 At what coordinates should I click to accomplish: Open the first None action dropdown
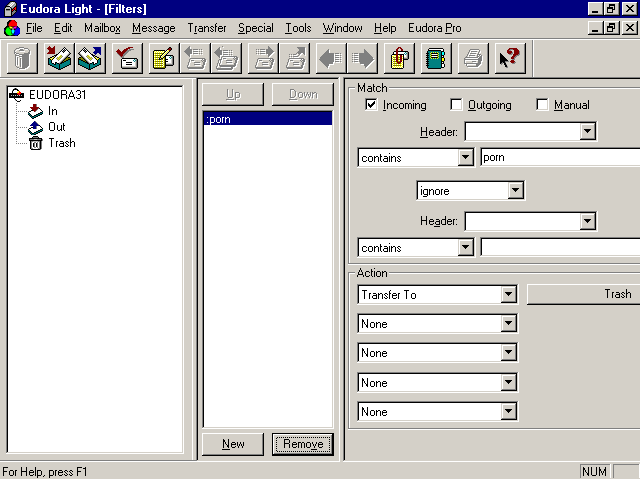(509, 324)
